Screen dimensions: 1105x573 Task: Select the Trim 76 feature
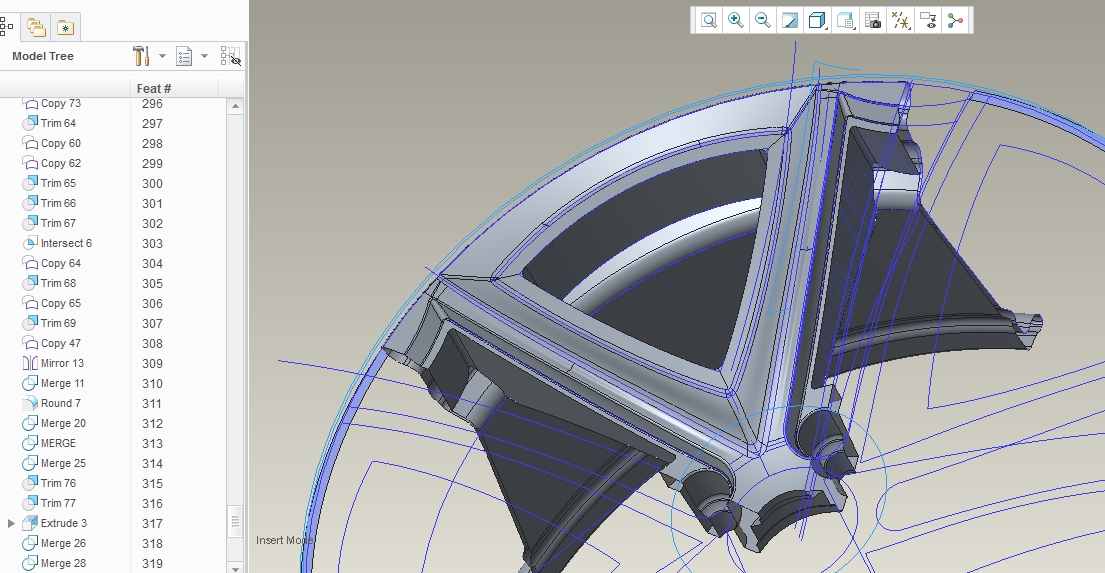[x=58, y=483]
